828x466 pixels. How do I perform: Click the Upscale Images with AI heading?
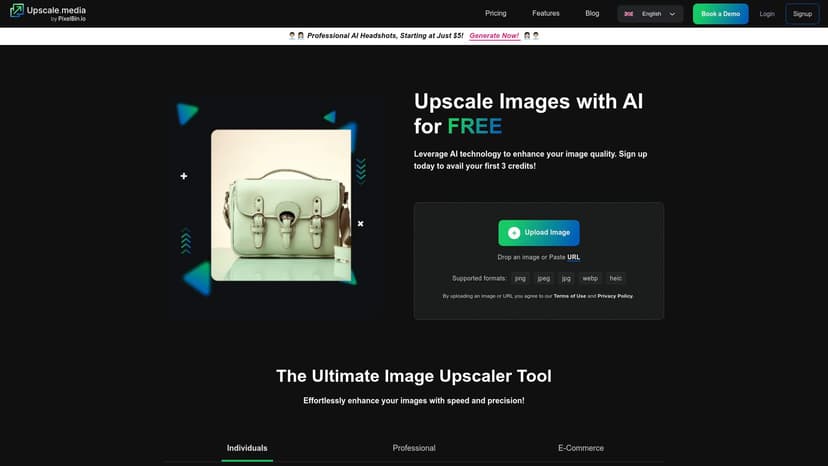(528, 114)
